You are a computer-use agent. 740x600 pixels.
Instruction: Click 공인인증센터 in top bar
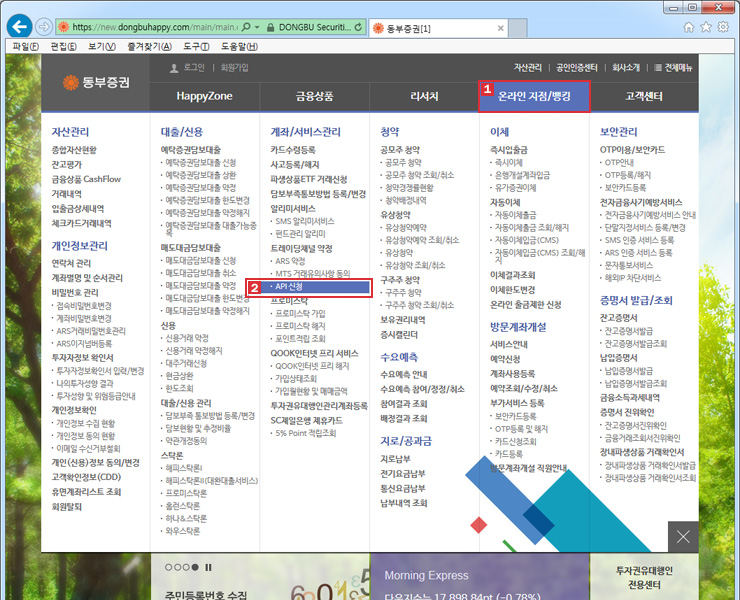577,68
